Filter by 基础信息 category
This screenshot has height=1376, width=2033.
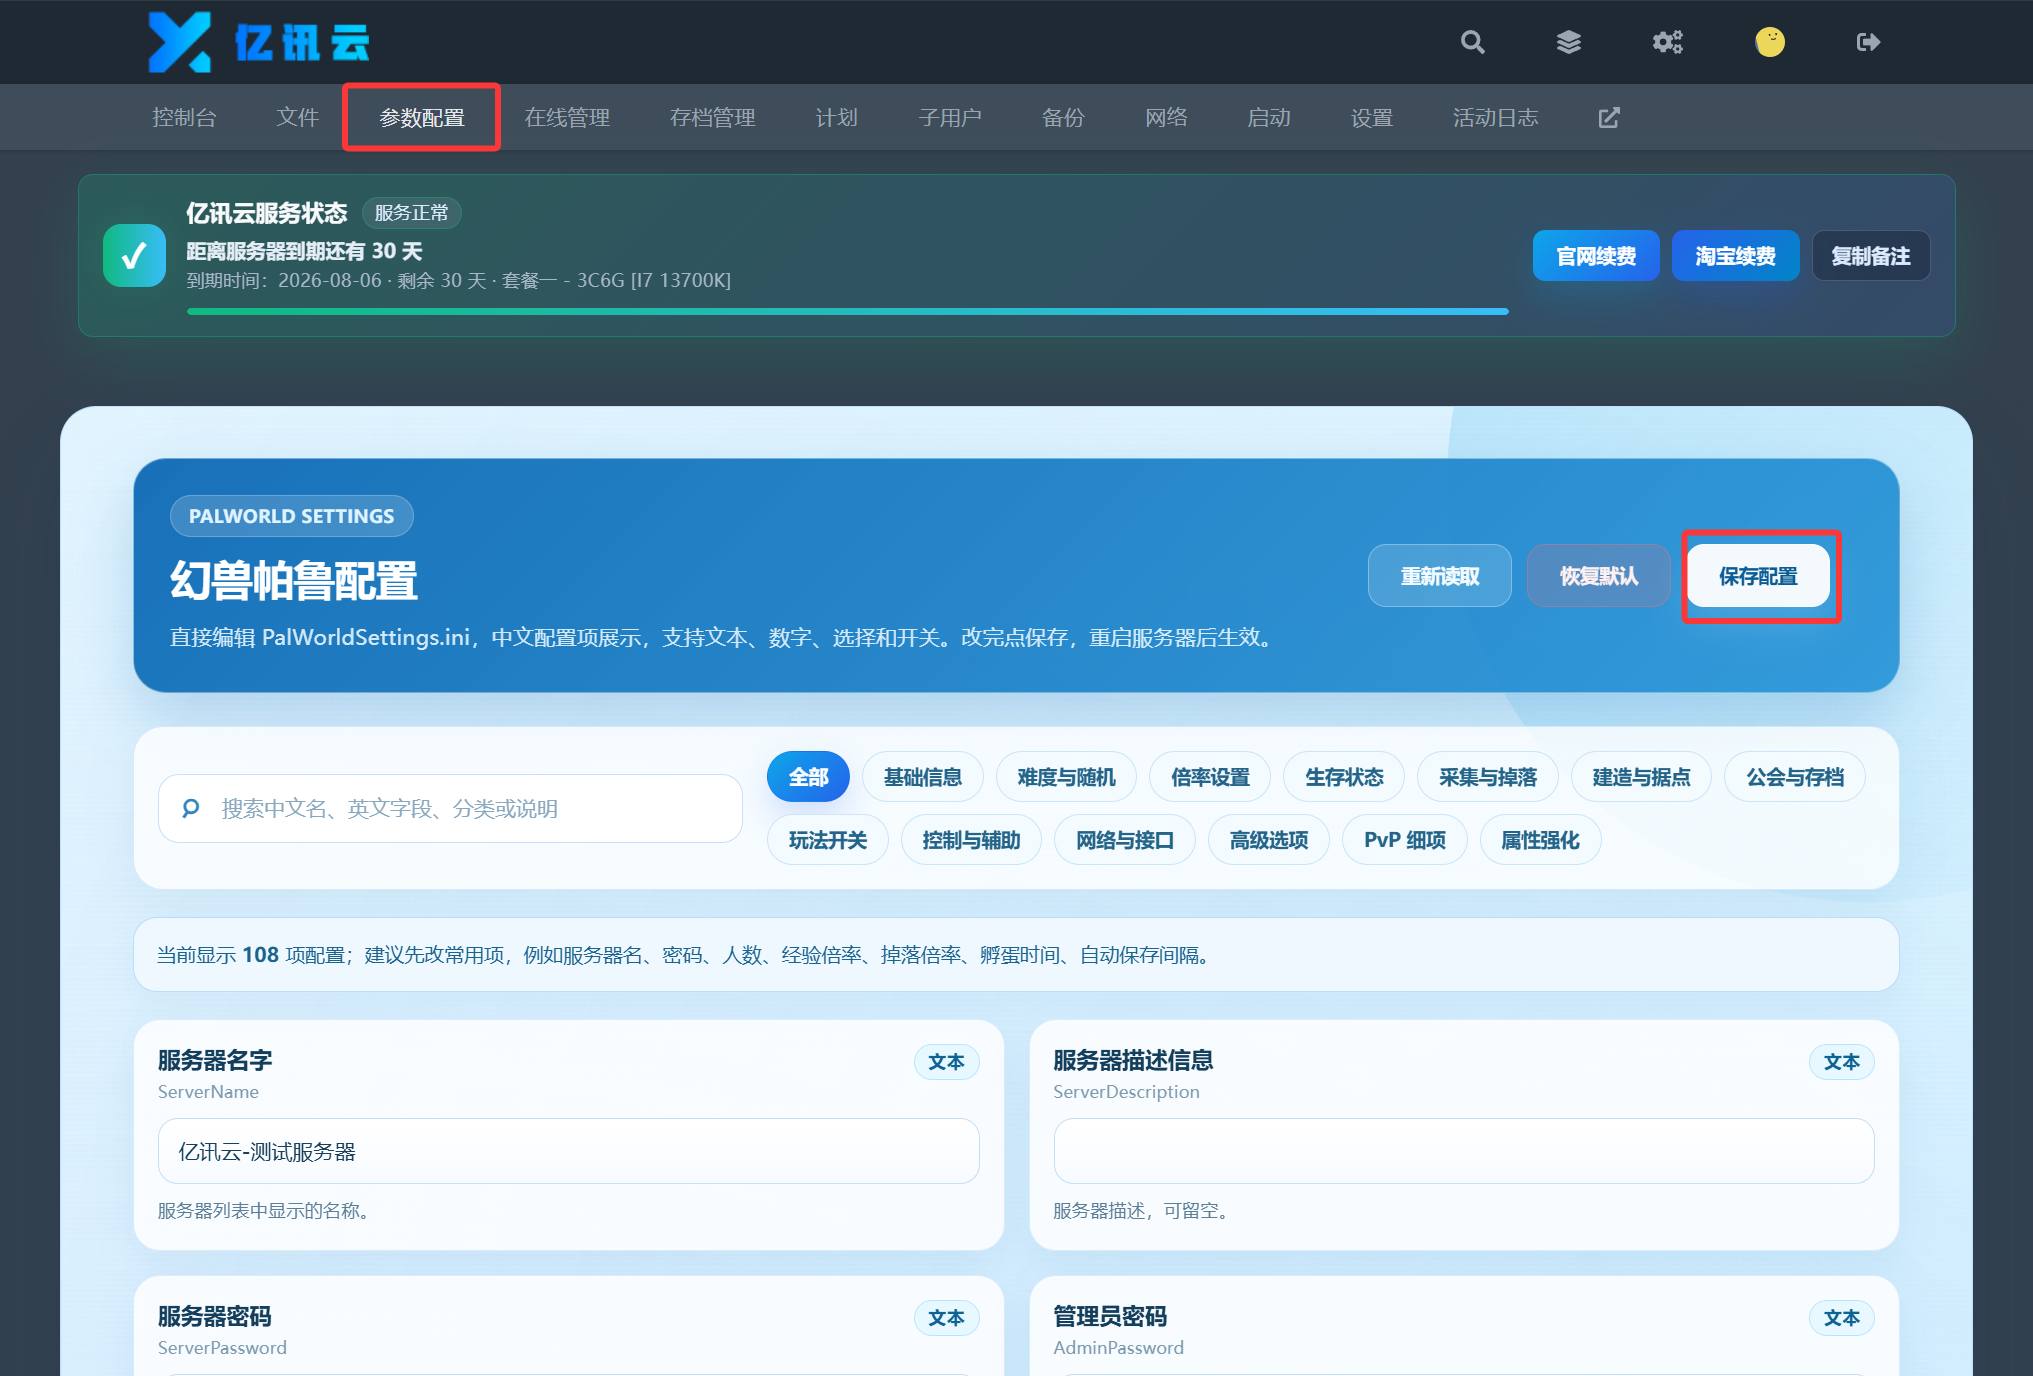(922, 777)
